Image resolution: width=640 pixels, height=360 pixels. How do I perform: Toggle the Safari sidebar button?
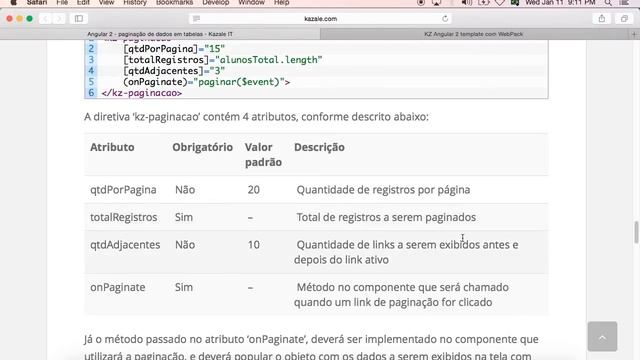[x=79, y=19]
